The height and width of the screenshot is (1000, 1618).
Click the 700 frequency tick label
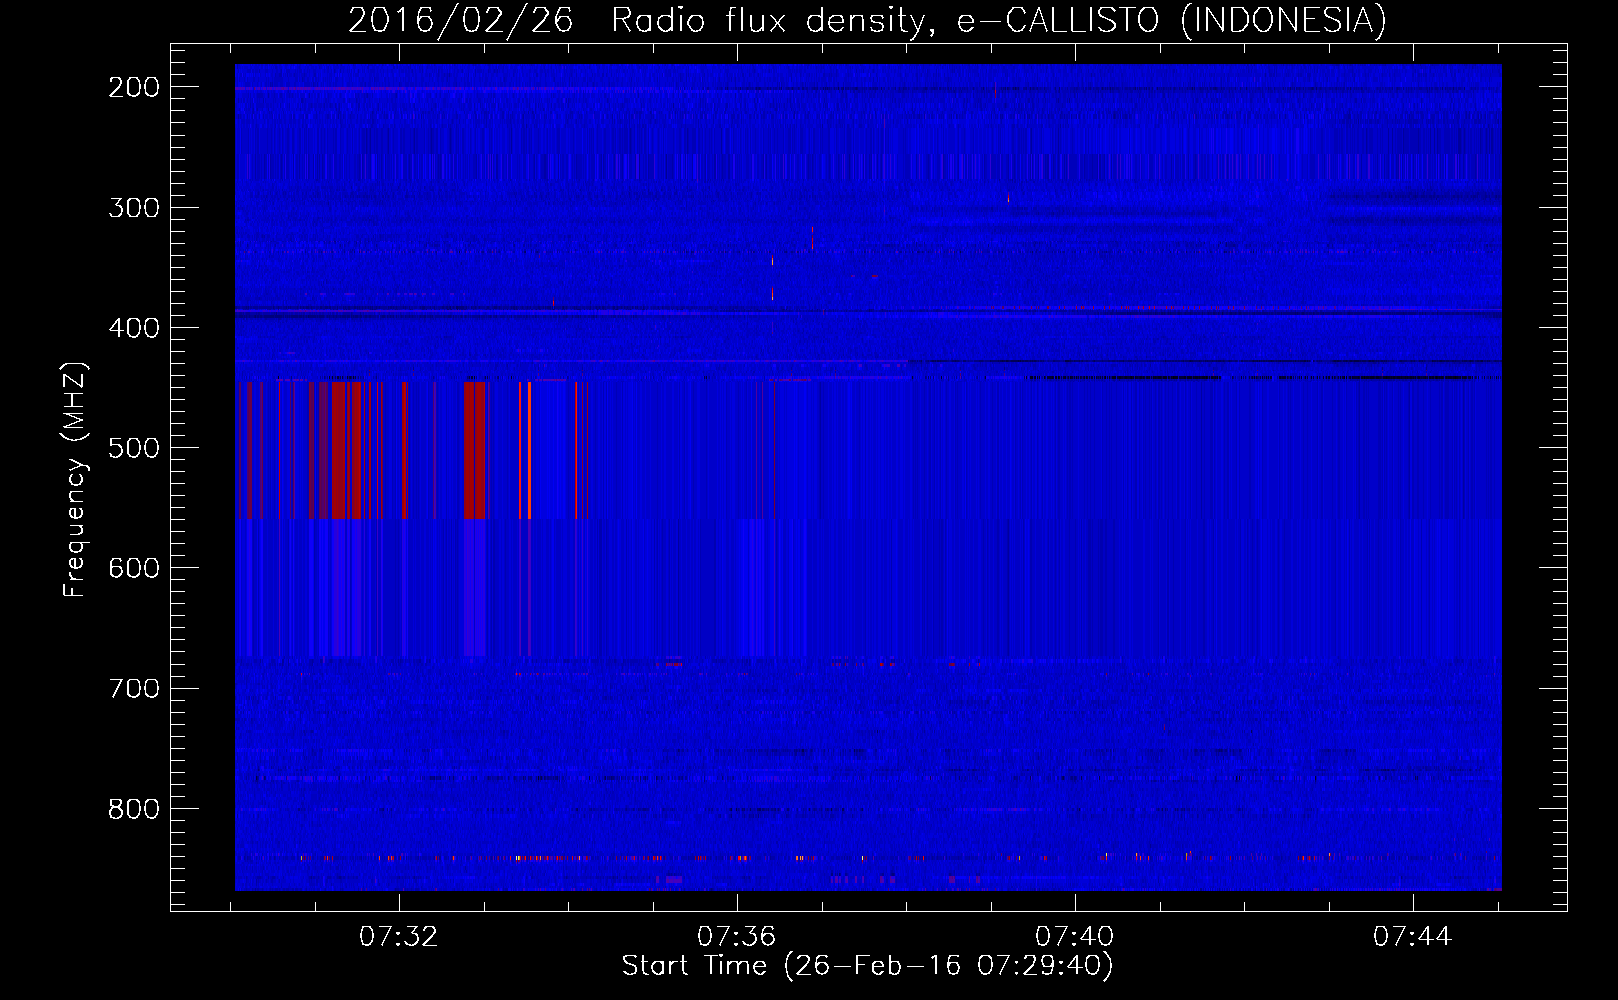[134, 688]
